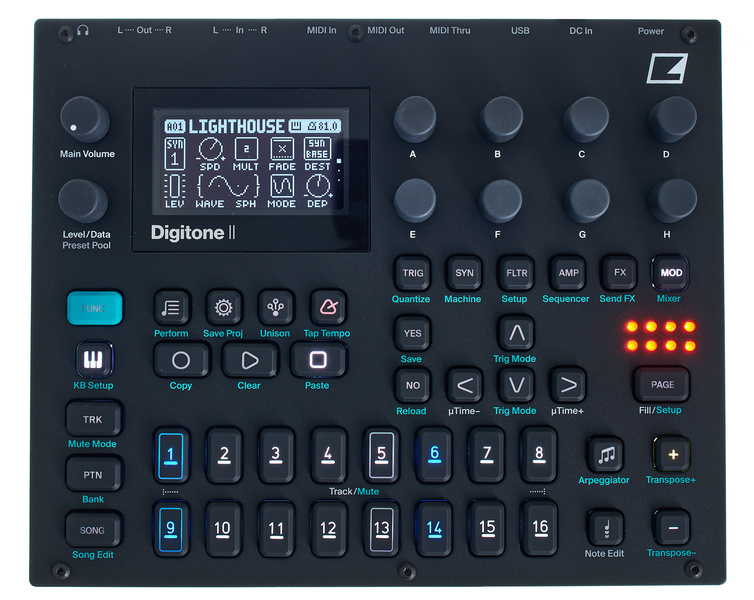Toggle trig key 16
This screenshot has width=754, height=600.
pos(539,529)
